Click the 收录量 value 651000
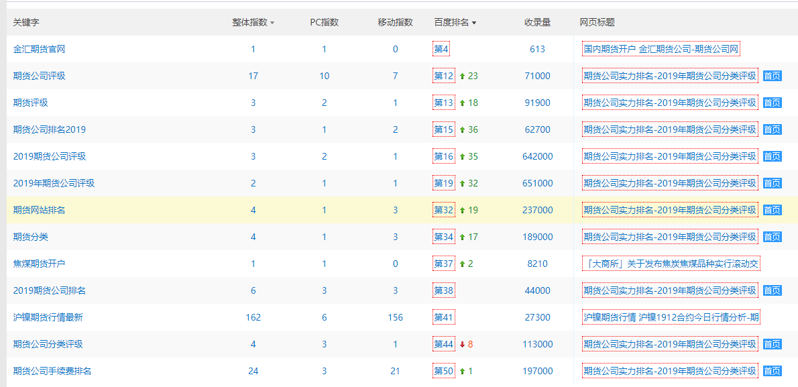Screen dimensions: 798x387 coord(537,183)
